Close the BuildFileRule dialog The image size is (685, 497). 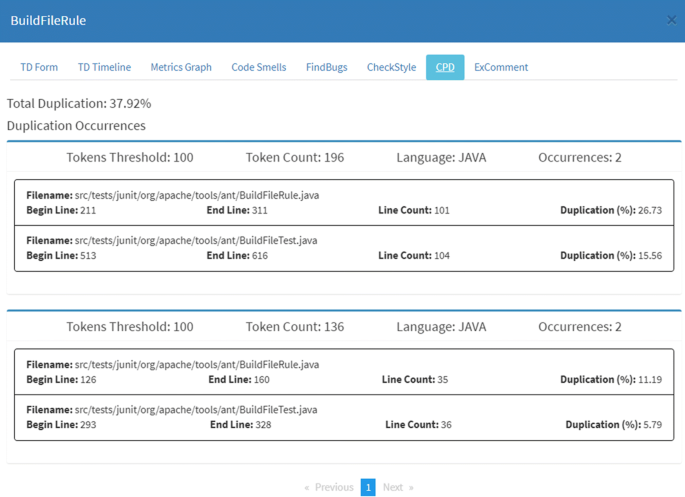[671, 20]
